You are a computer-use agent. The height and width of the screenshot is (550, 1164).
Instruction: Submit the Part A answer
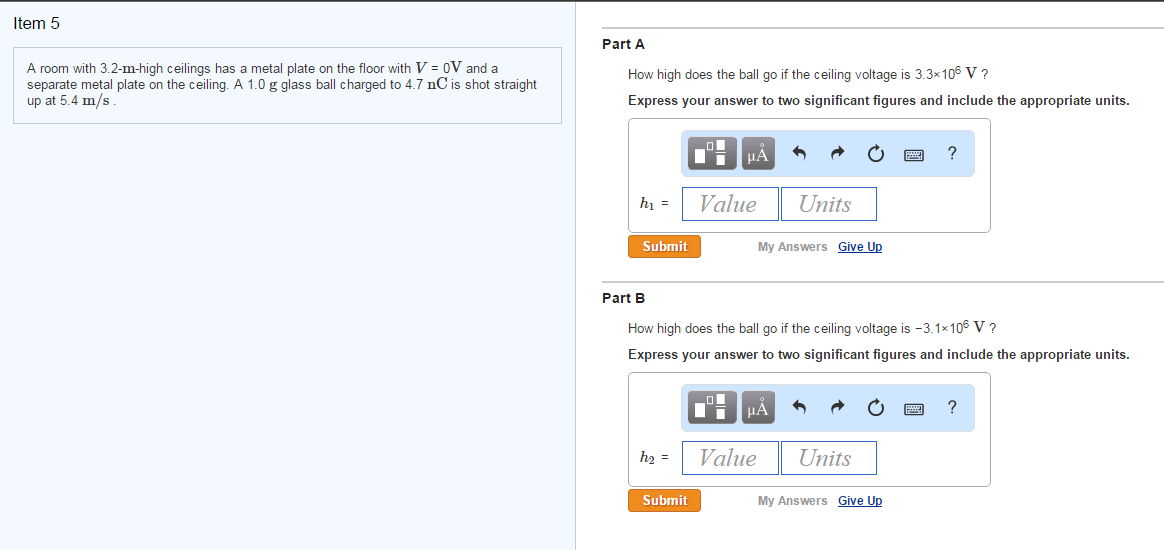point(664,246)
